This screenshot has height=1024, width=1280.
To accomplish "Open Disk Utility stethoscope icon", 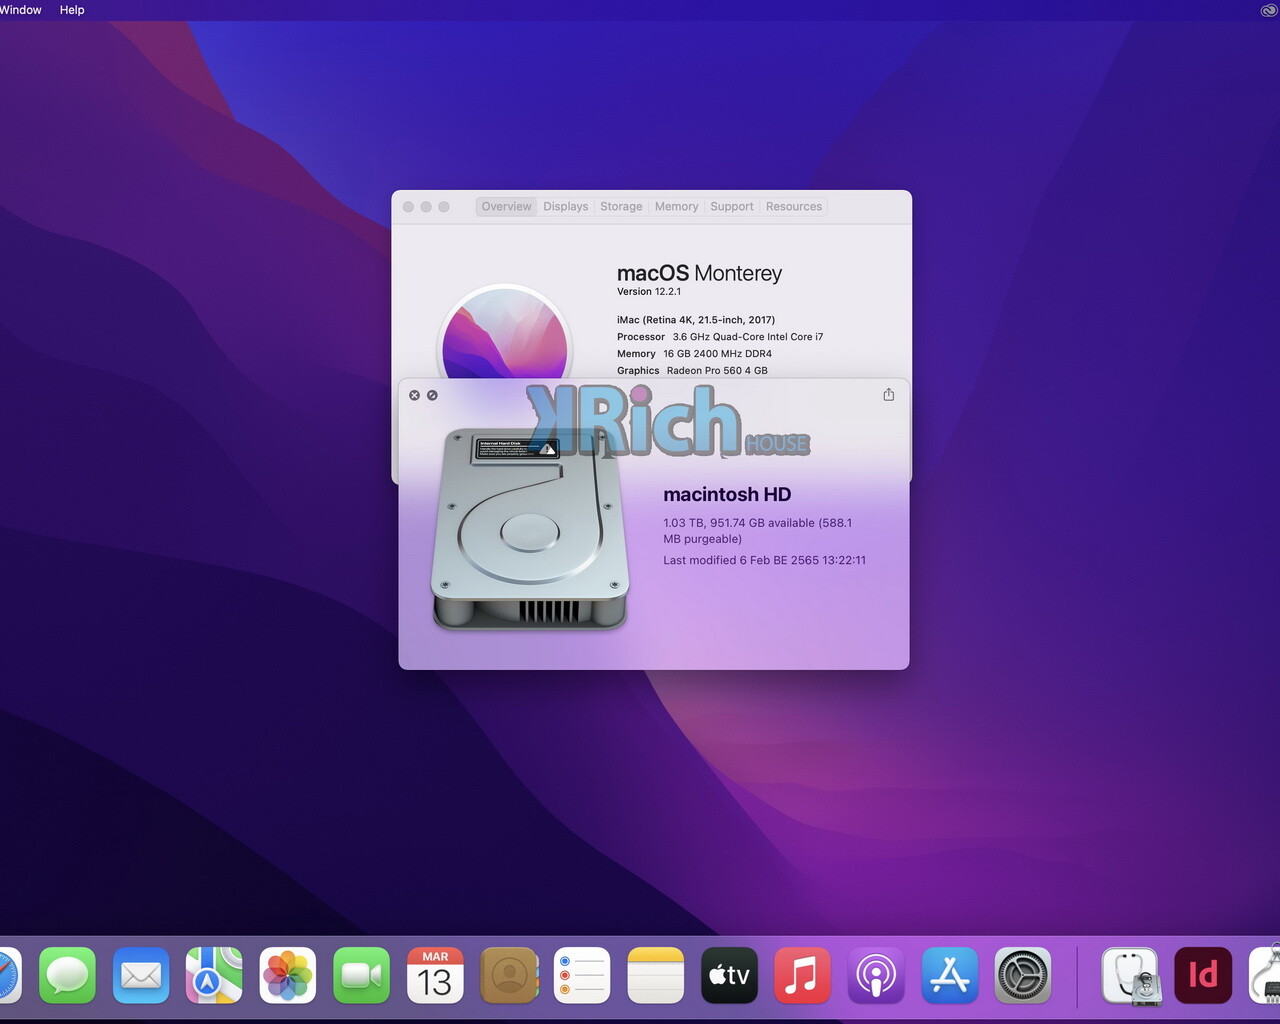I will [x=1130, y=975].
